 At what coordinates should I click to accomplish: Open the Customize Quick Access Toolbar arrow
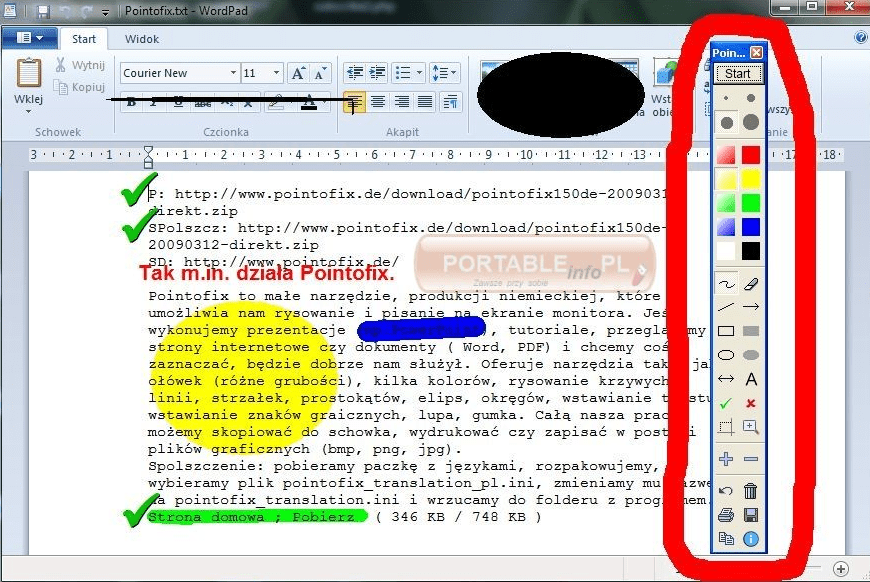coord(105,12)
